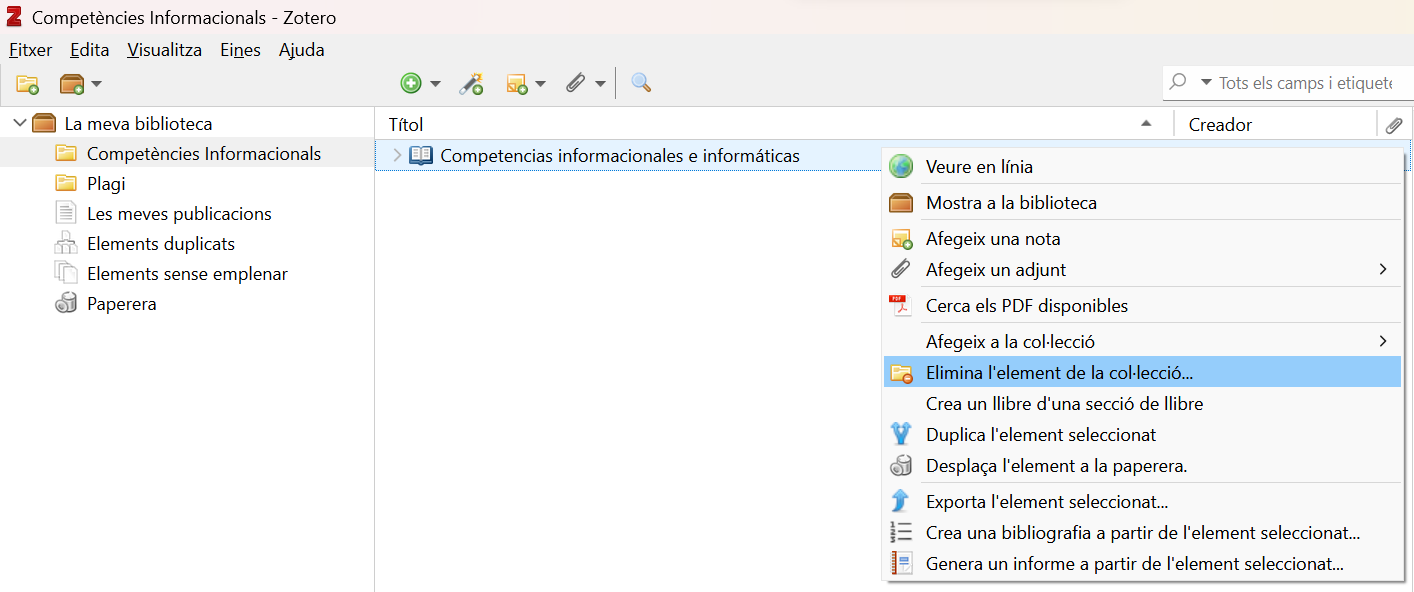Click the Add Item by Identifier wand icon
The height and width of the screenshot is (592, 1414).
click(x=471, y=84)
